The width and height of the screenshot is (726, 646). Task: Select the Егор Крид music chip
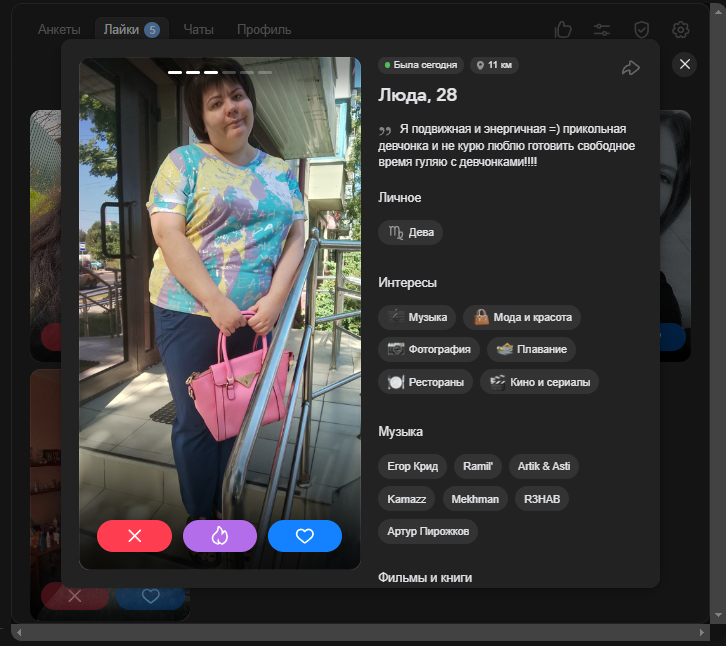click(x=413, y=466)
